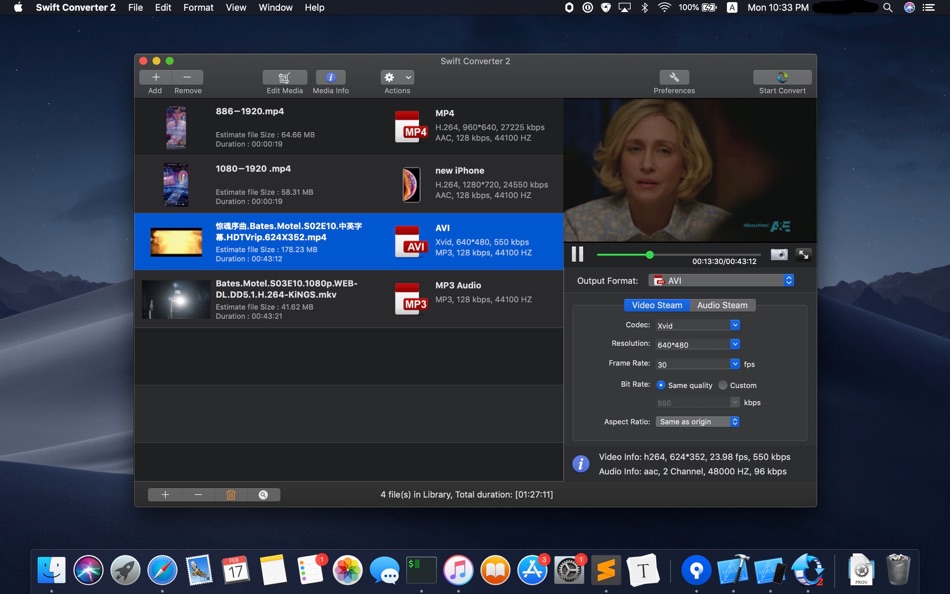Show Media Info using its toolbar icon
950x594 pixels.
(330, 77)
